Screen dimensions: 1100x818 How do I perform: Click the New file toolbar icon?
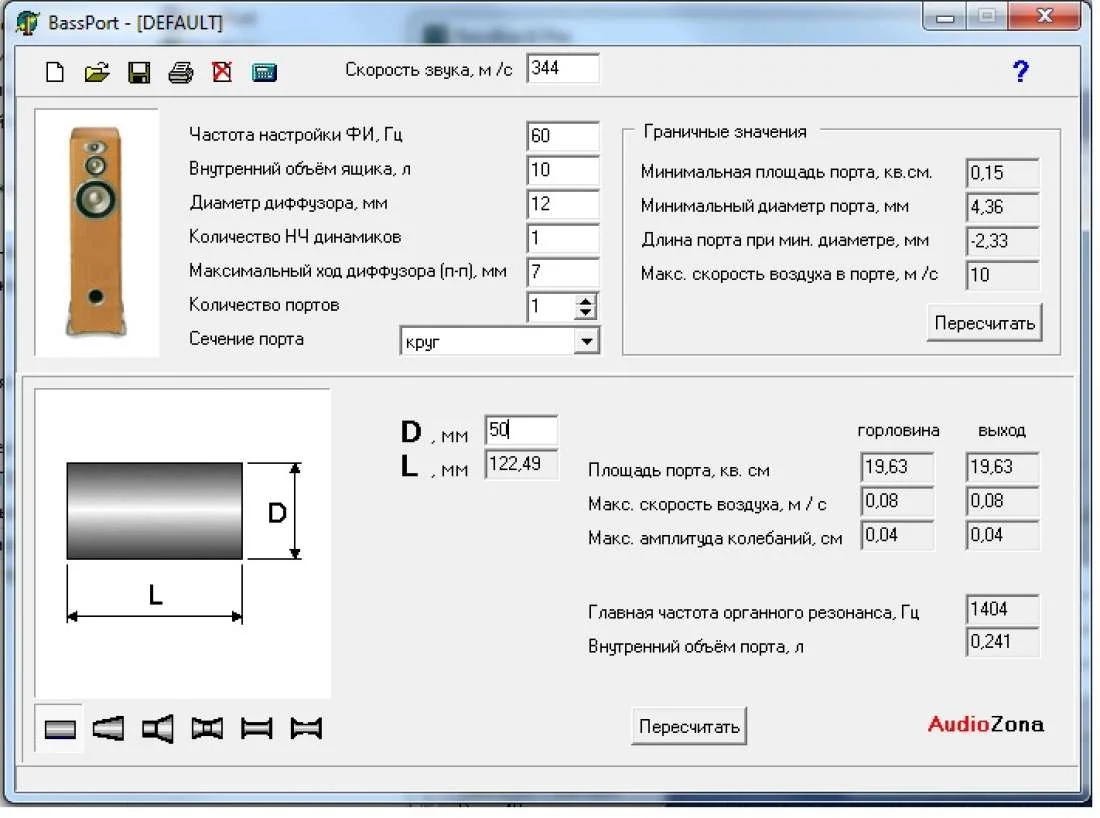click(x=55, y=72)
